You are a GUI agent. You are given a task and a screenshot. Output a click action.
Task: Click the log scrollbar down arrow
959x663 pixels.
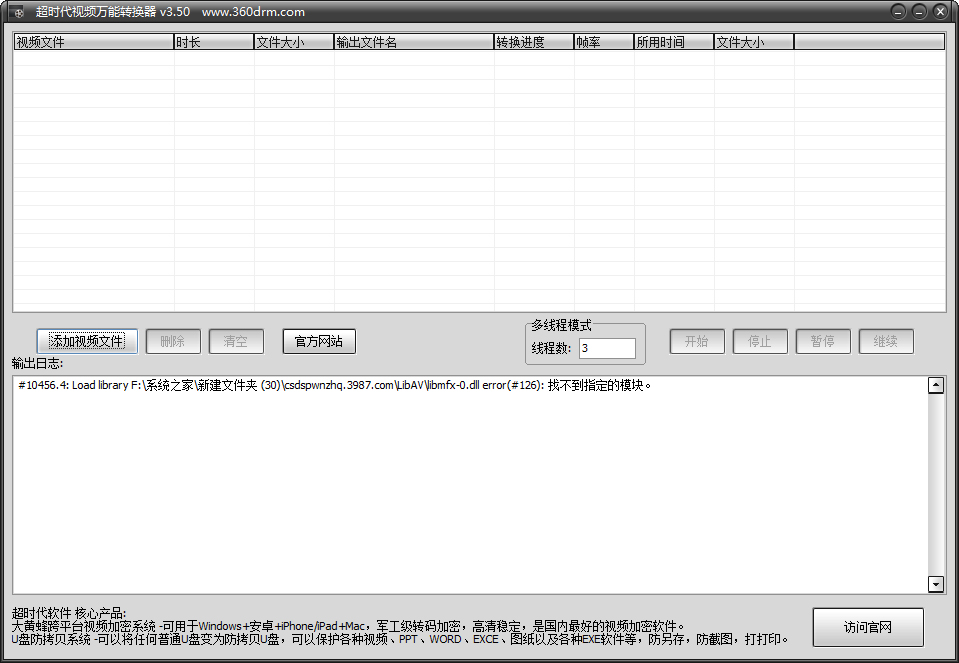click(x=936, y=584)
